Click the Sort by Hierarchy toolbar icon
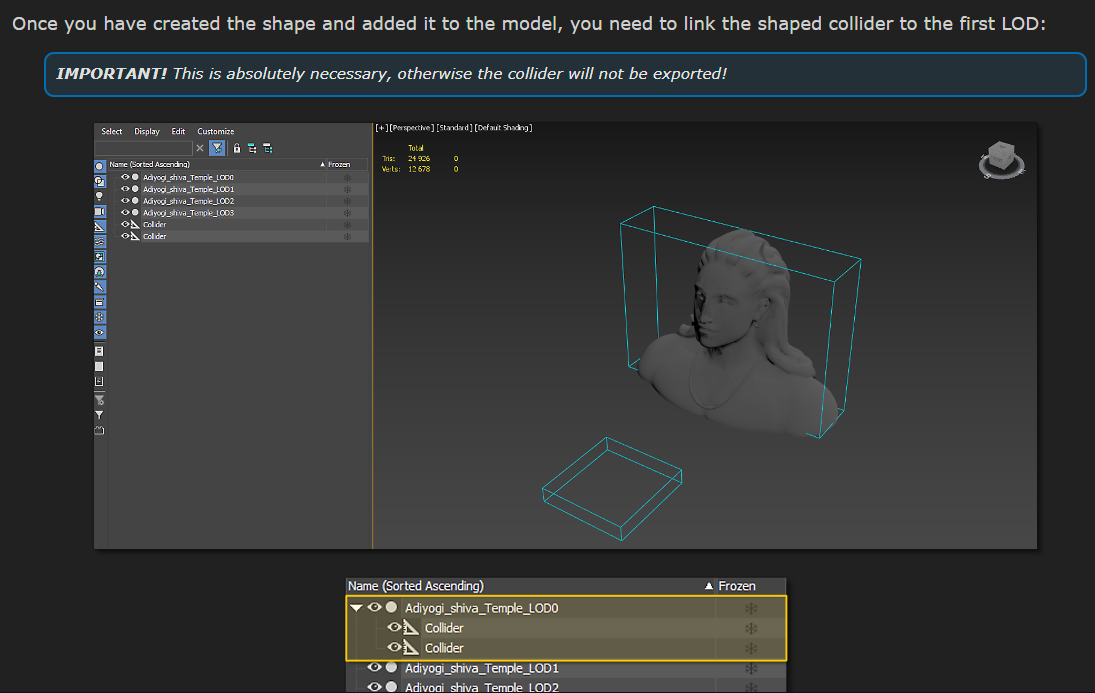Screen dimensions: 1095x693 click(x=252, y=148)
